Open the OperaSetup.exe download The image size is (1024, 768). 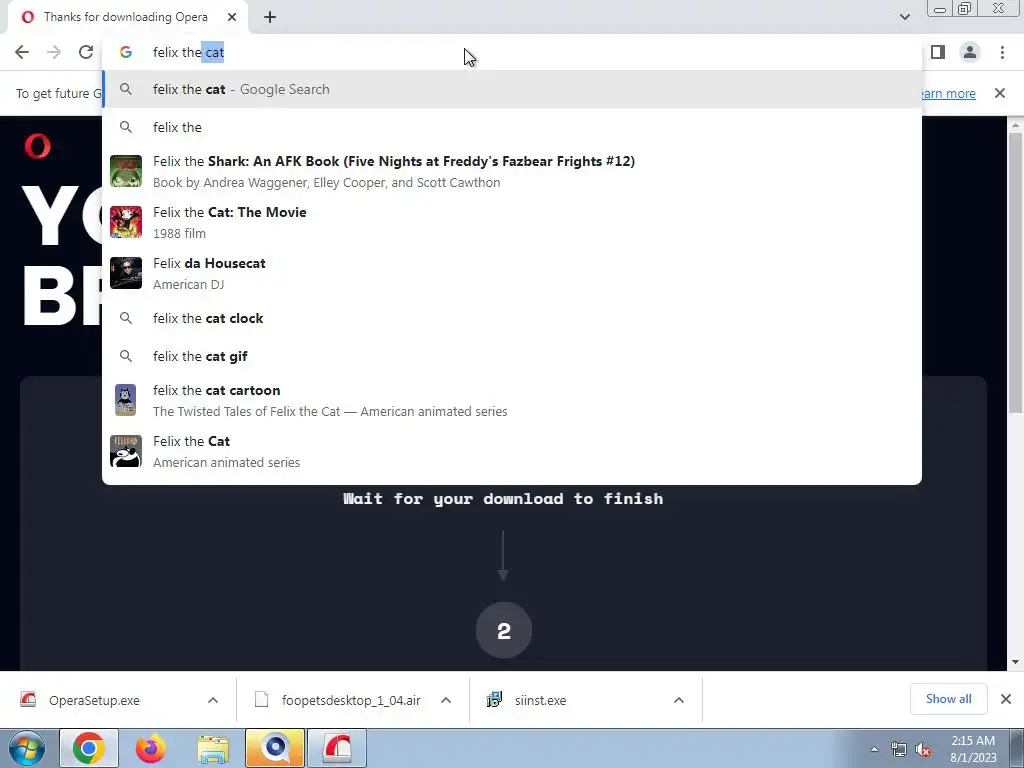point(94,700)
